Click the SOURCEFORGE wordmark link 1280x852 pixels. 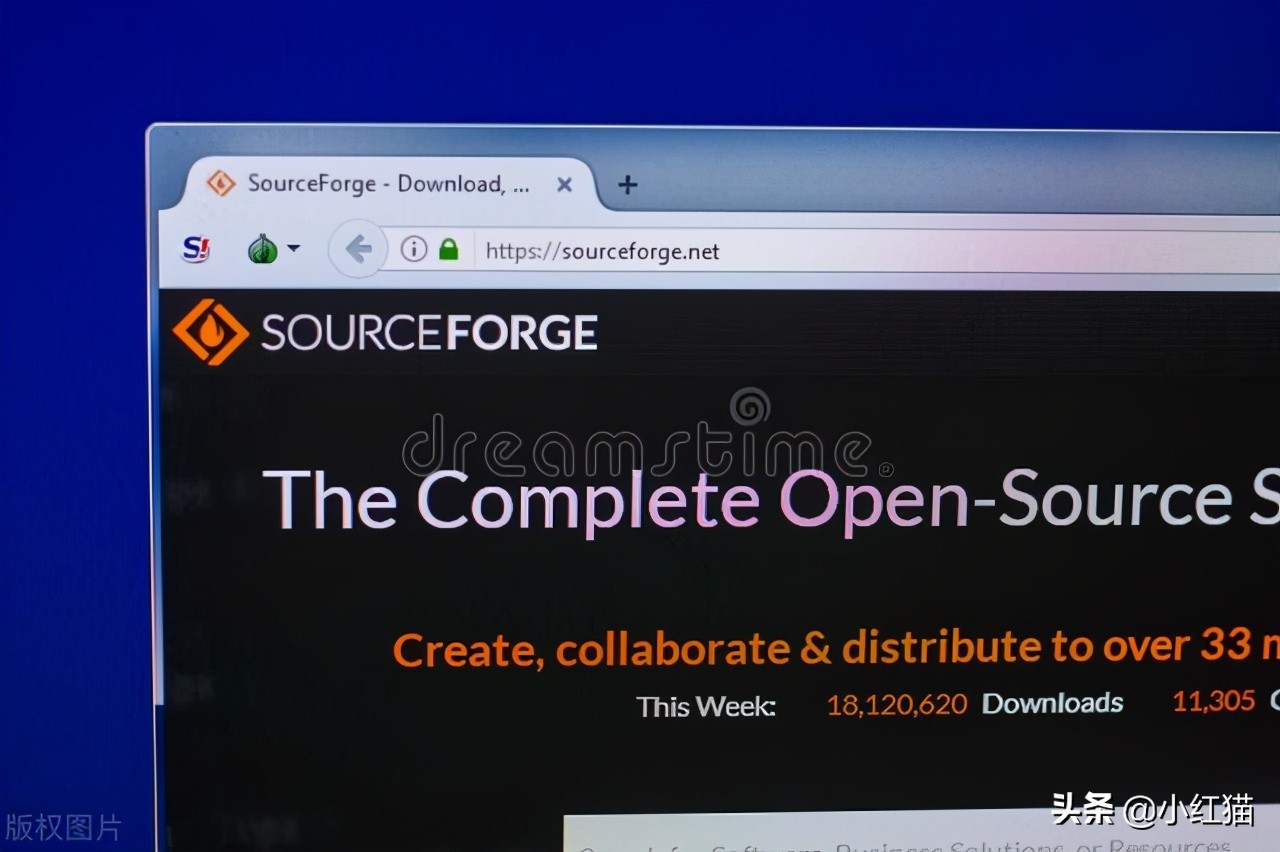coord(429,333)
